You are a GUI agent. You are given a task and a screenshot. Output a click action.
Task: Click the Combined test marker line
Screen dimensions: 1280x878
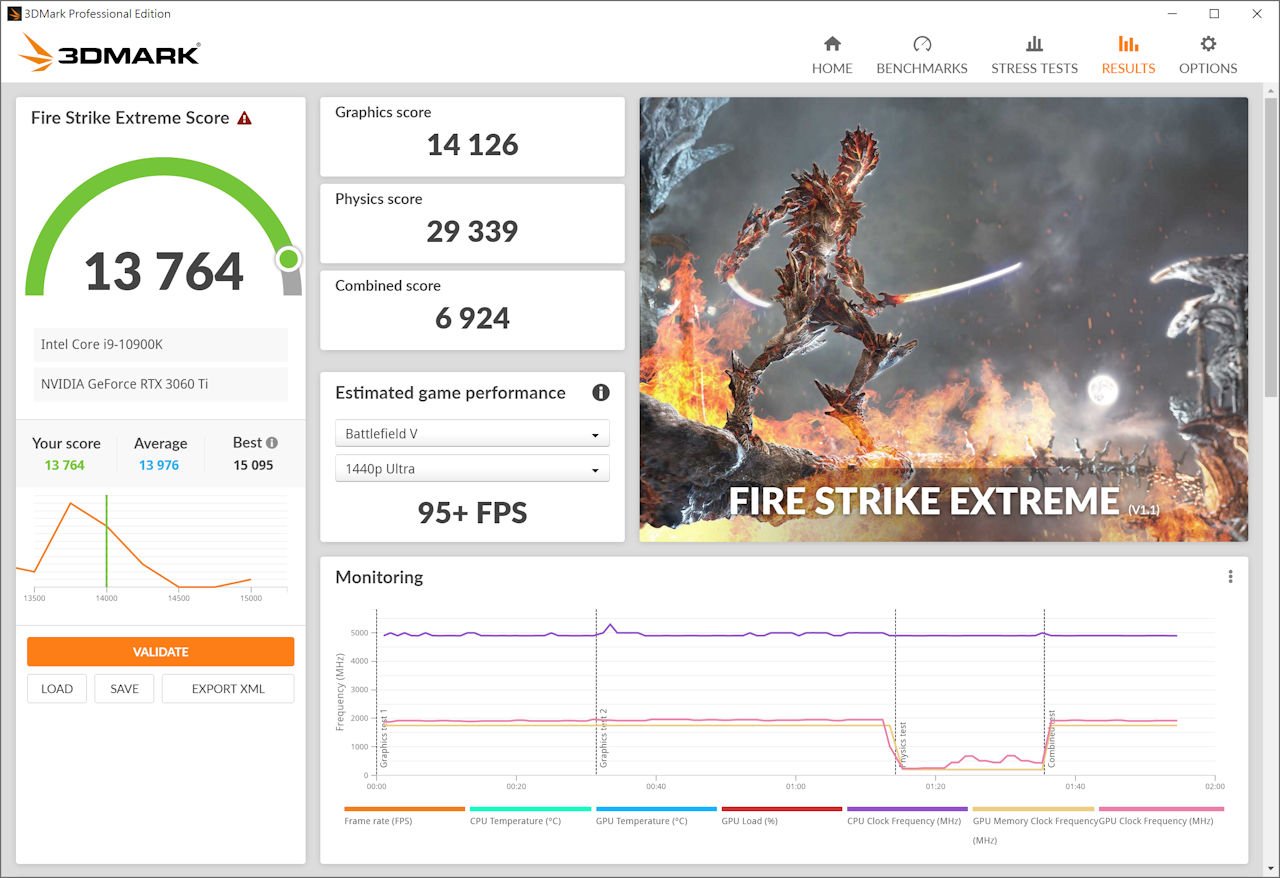click(x=1044, y=691)
